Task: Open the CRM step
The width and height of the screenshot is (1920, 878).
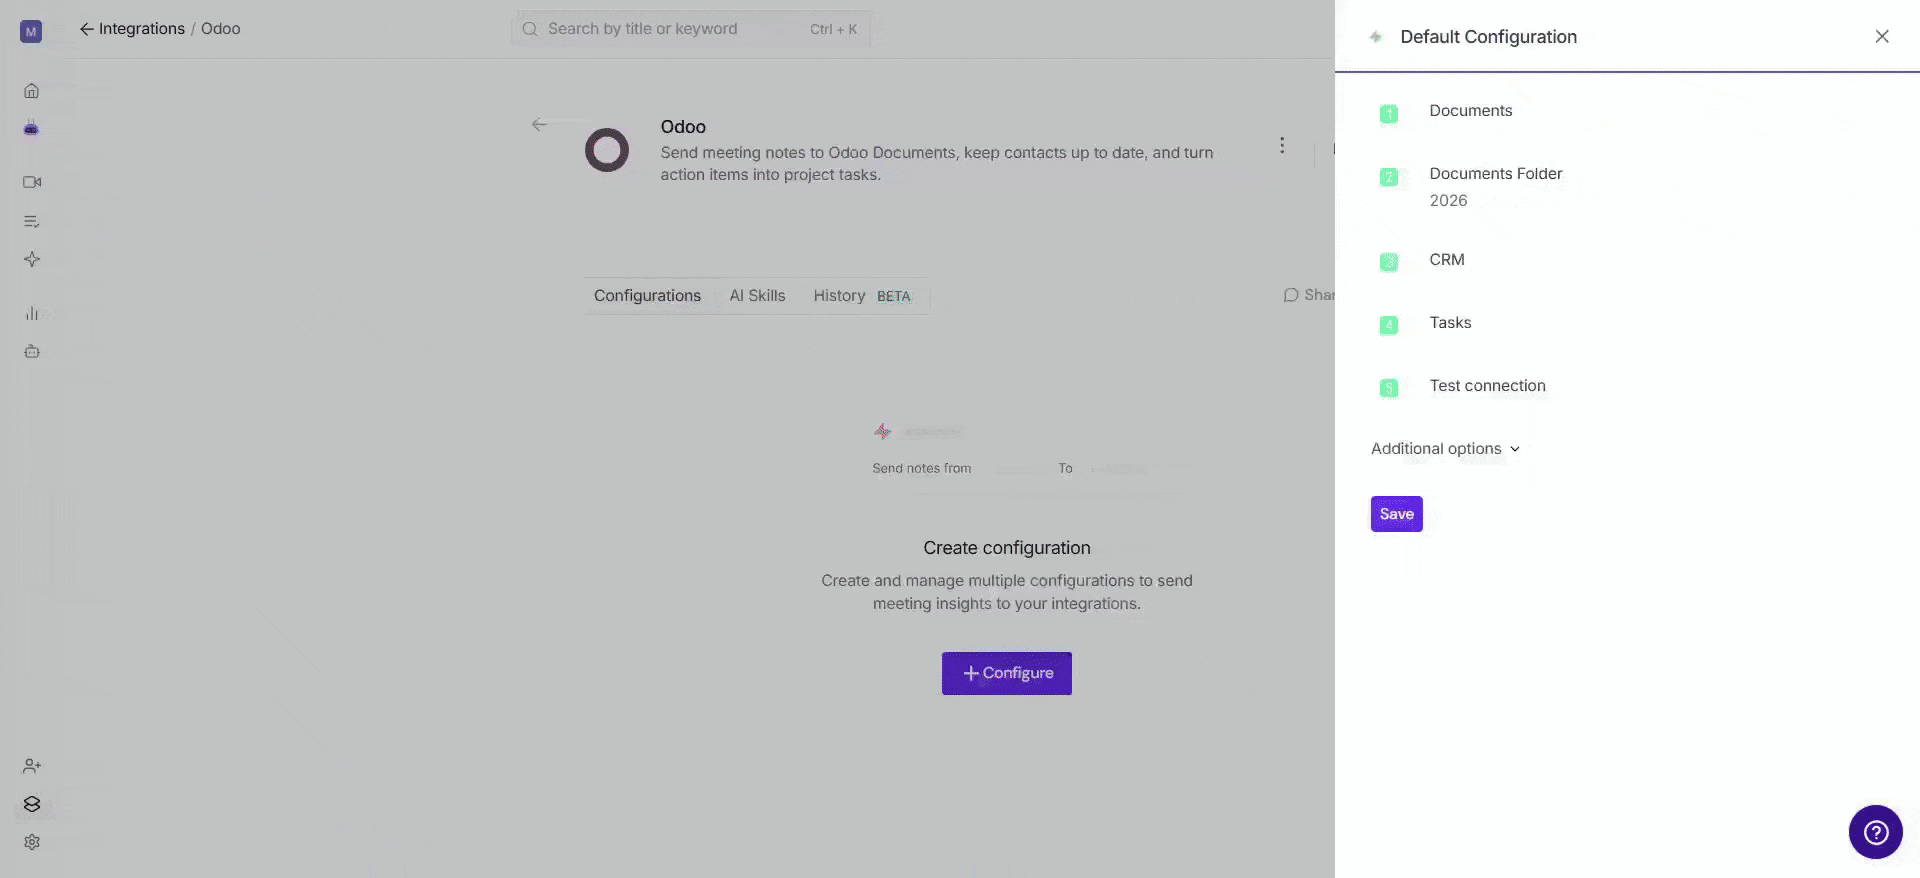Action: point(1446,260)
